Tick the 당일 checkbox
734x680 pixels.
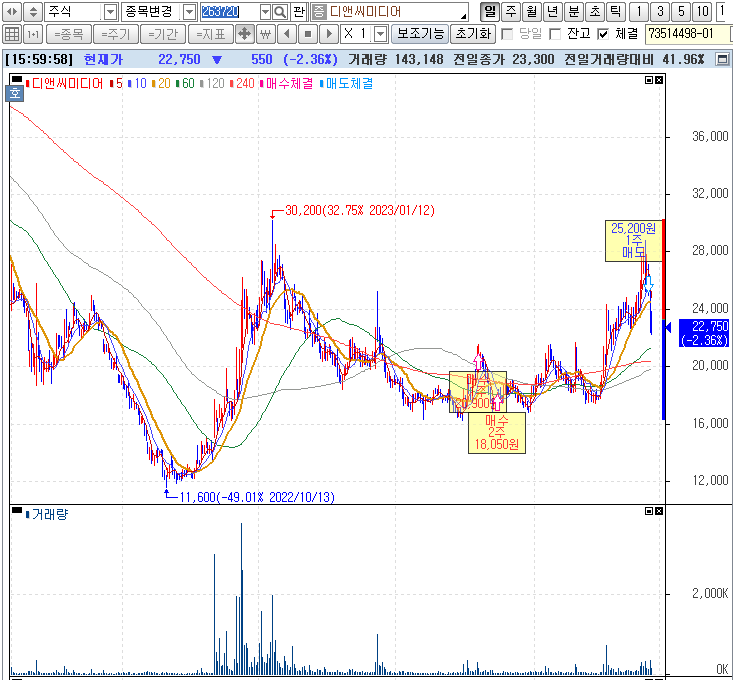coord(507,34)
